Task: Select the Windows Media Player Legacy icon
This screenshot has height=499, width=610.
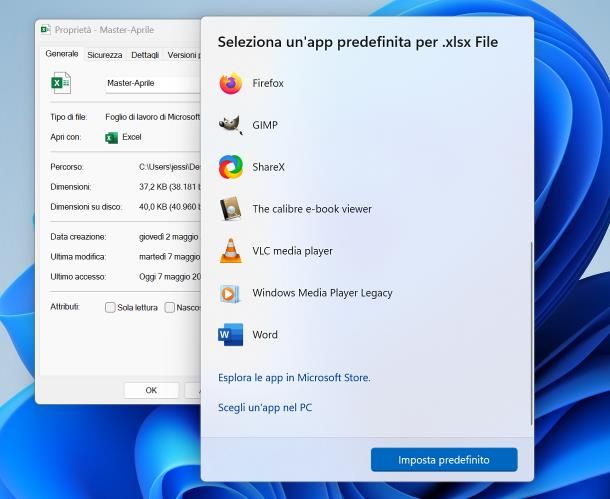Action: [x=230, y=293]
